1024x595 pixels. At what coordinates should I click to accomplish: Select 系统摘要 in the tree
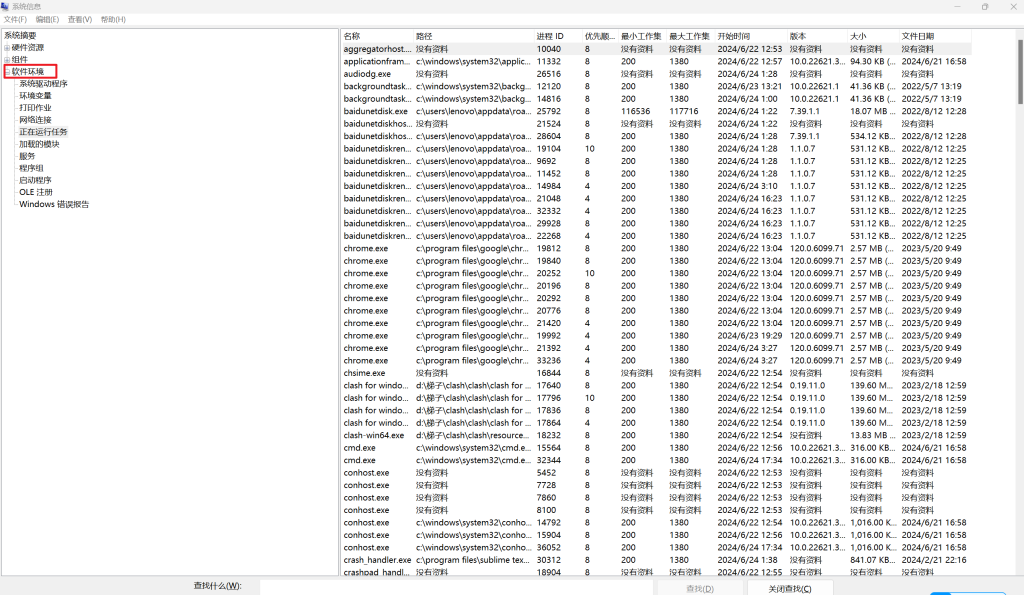[x=20, y=35]
